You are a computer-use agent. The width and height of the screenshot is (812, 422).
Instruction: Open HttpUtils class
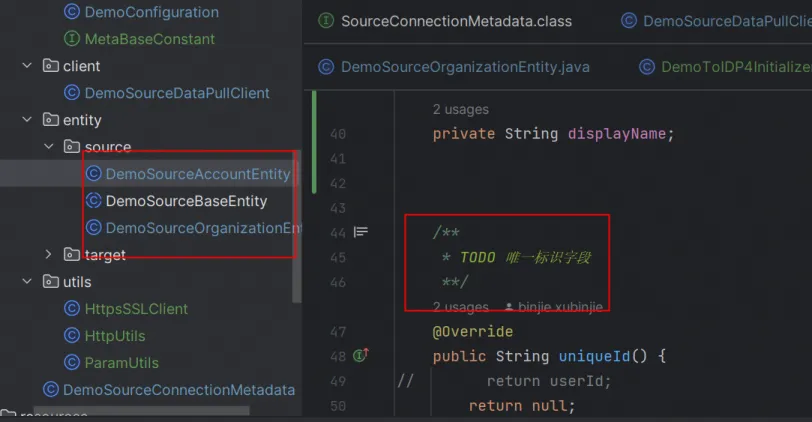(115, 336)
